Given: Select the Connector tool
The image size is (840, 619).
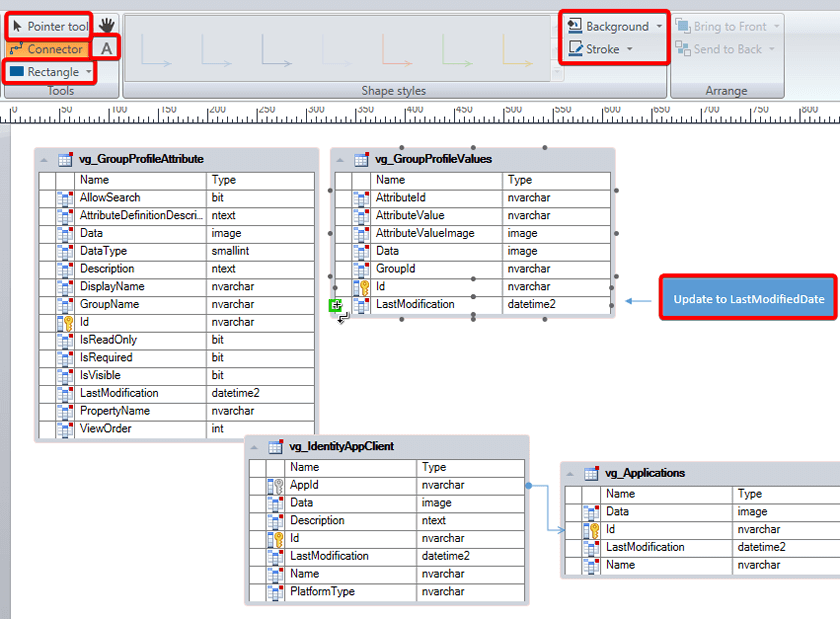Looking at the screenshot, I should click(46, 49).
